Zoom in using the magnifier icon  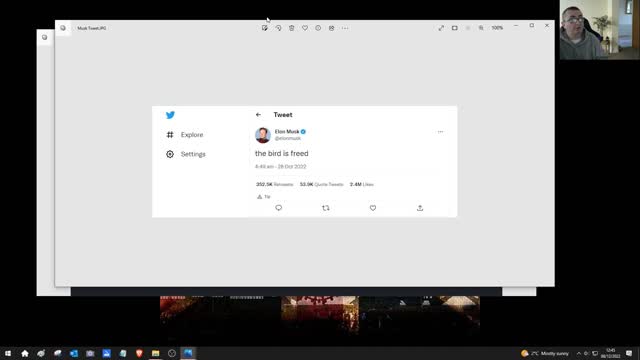tap(481, 28)
